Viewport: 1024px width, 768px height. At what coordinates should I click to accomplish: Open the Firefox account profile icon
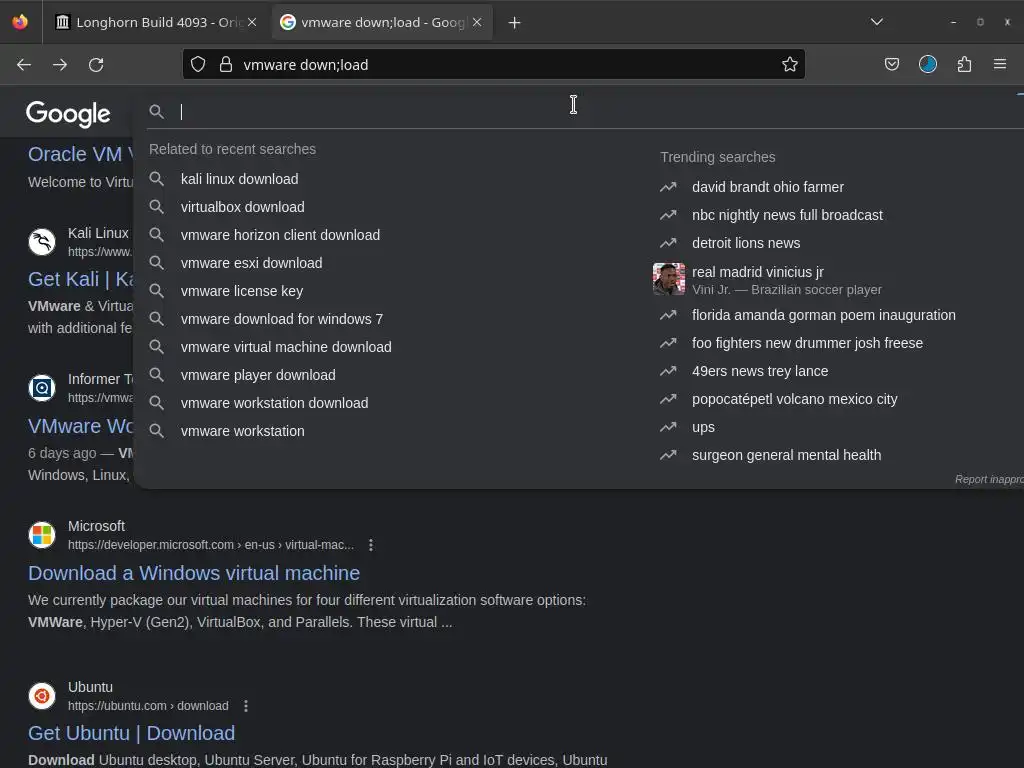tap(927, 64)
